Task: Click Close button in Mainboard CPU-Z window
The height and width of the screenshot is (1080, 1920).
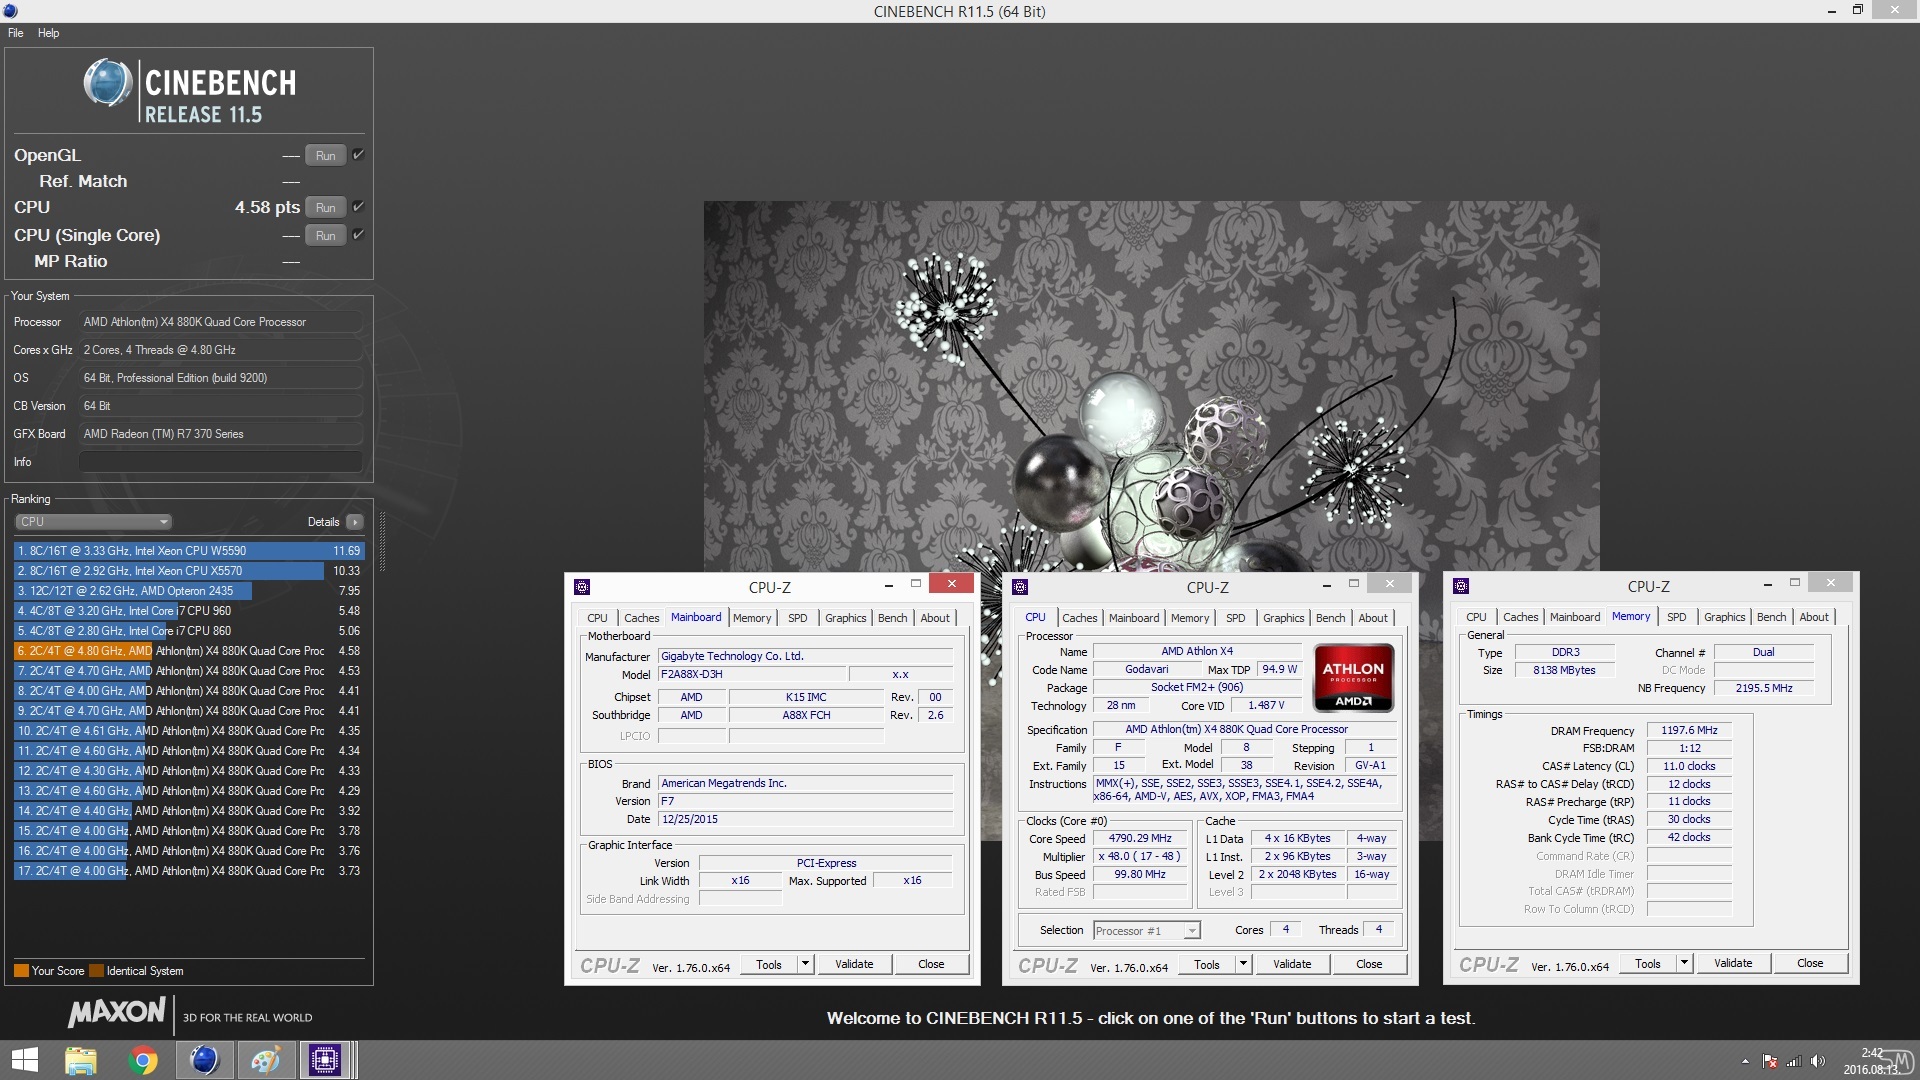Action: (931, 965)
